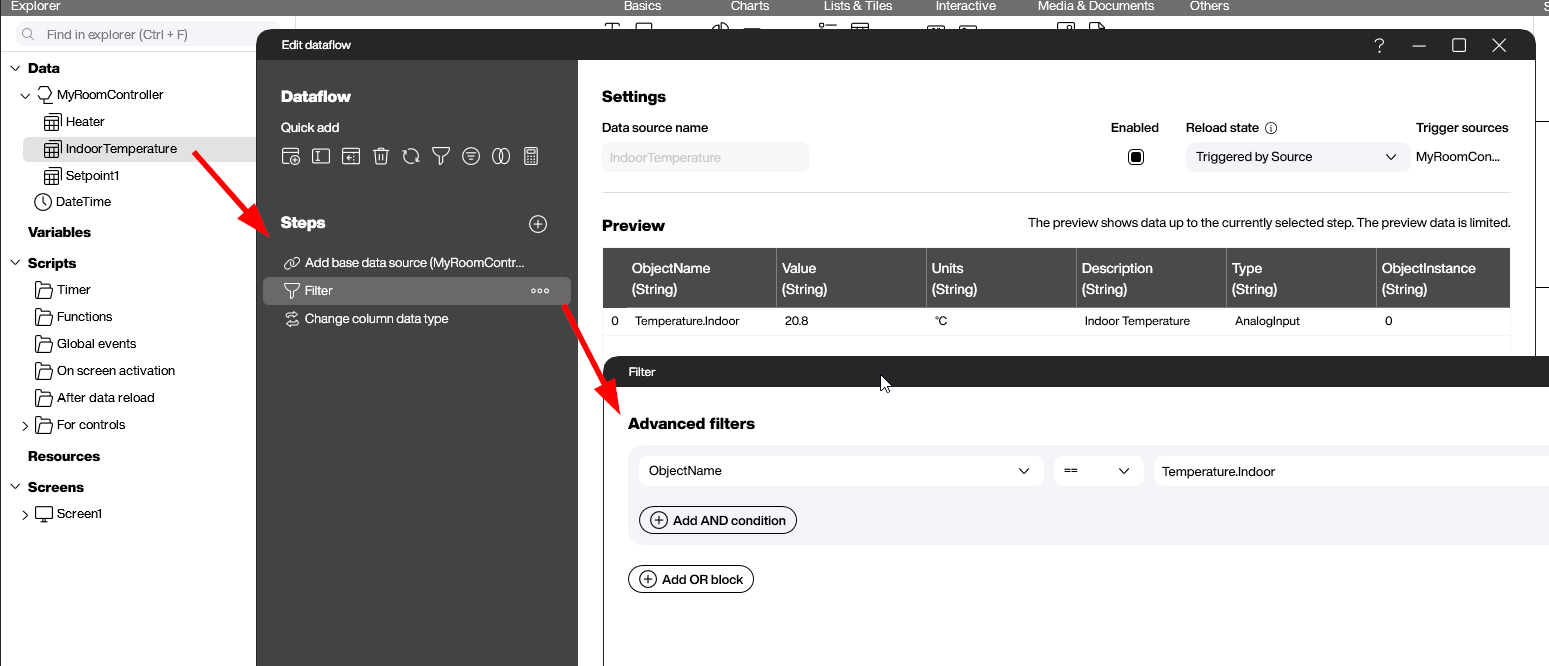Image resolution: width=1549 pixels, height=666 pixels.
Task: Open the Interactive category tab
Action: point(965,6)
